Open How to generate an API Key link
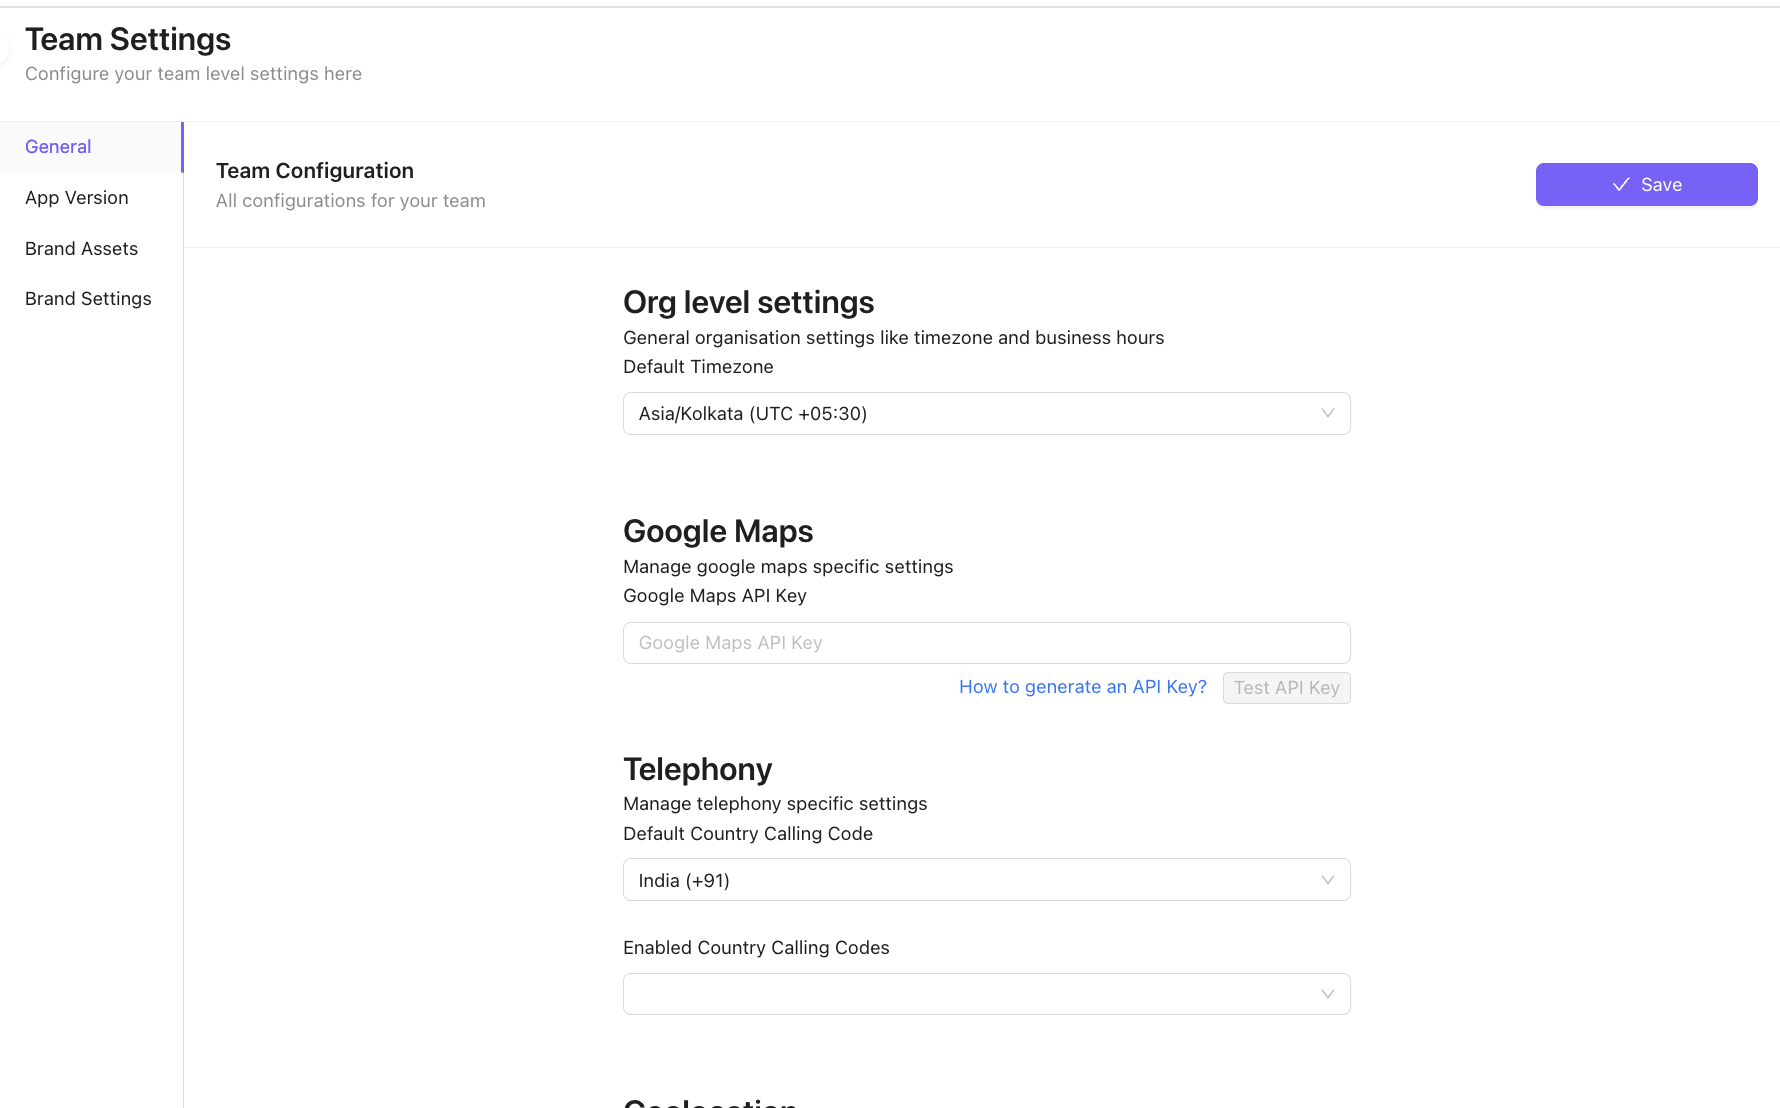 point(1082,687)
